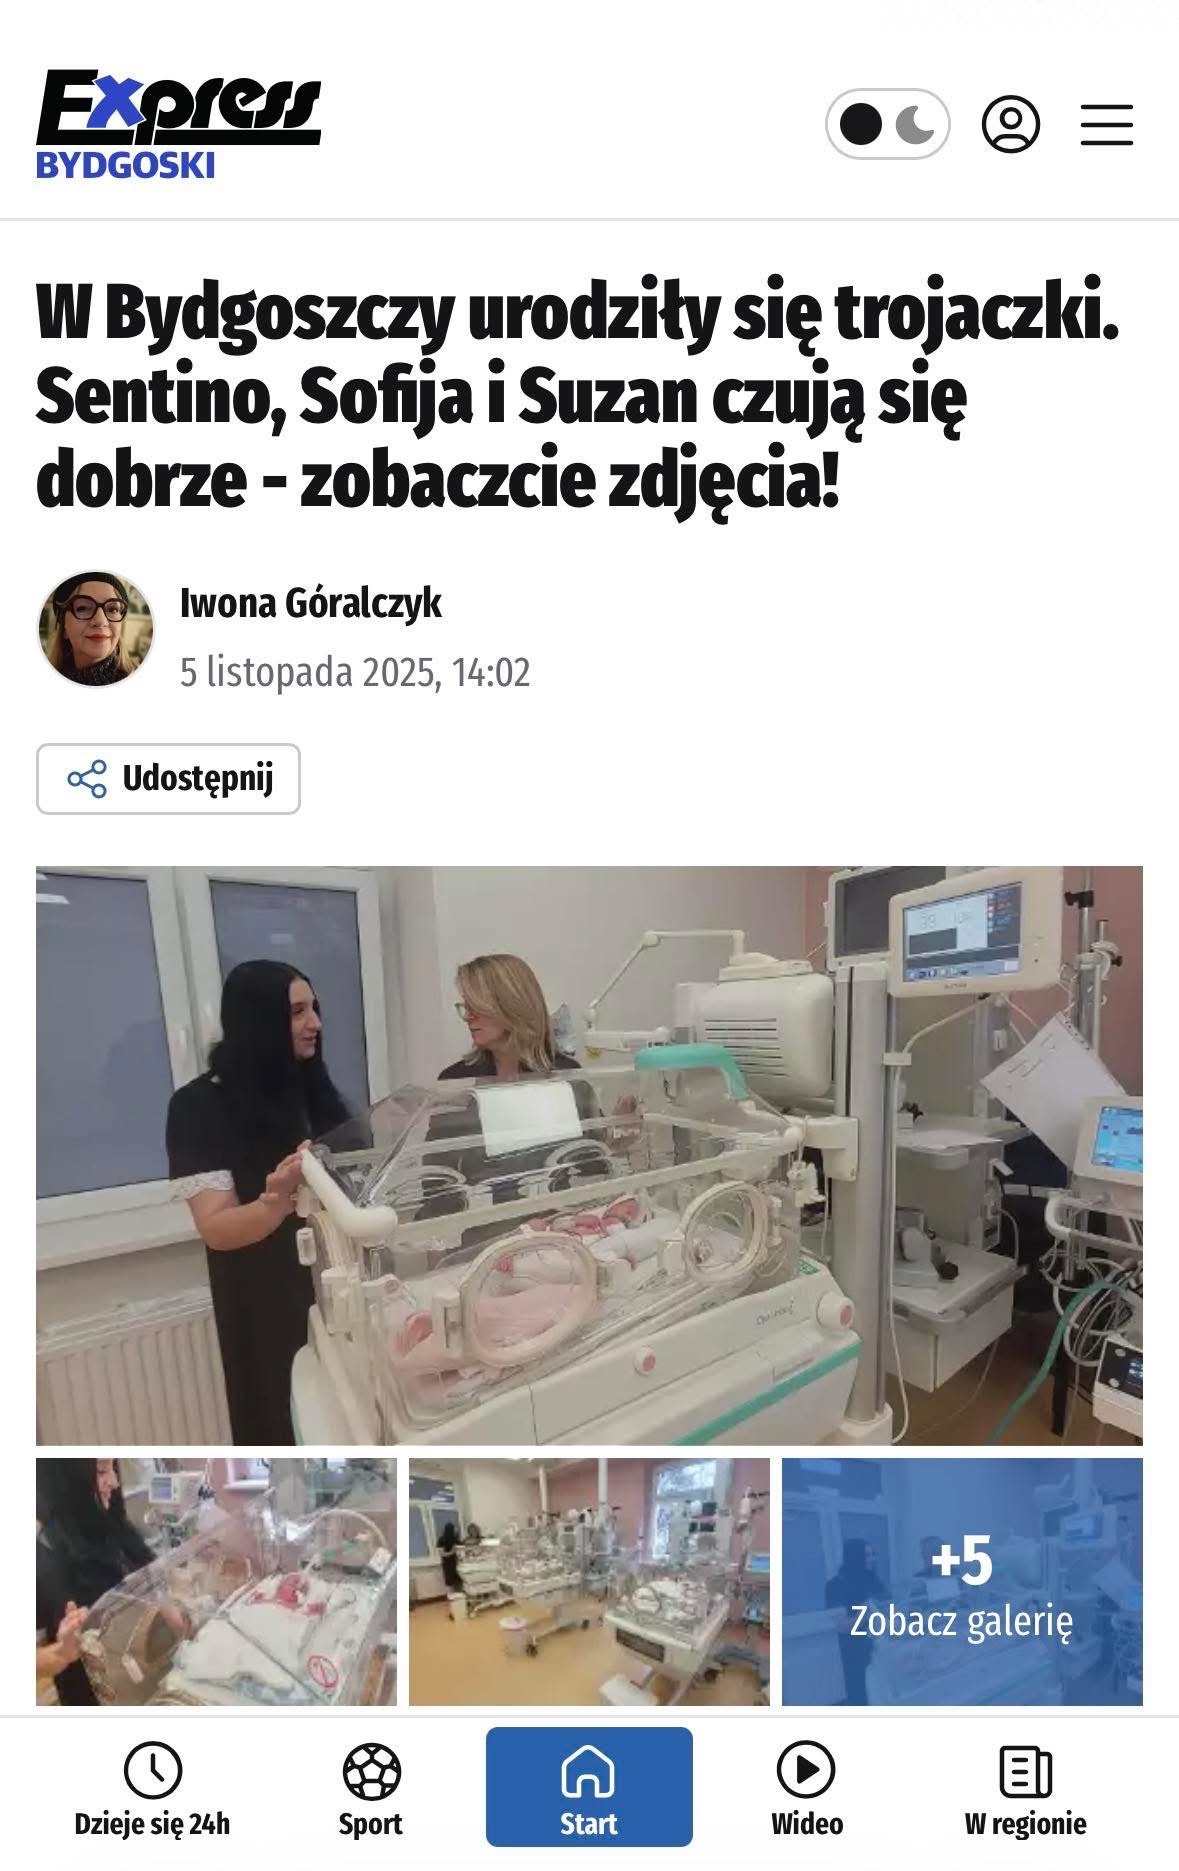Screen dimensions: 1179x1871
Task: Open the first small gallery thumbnail
Action: coord(216,1581)
